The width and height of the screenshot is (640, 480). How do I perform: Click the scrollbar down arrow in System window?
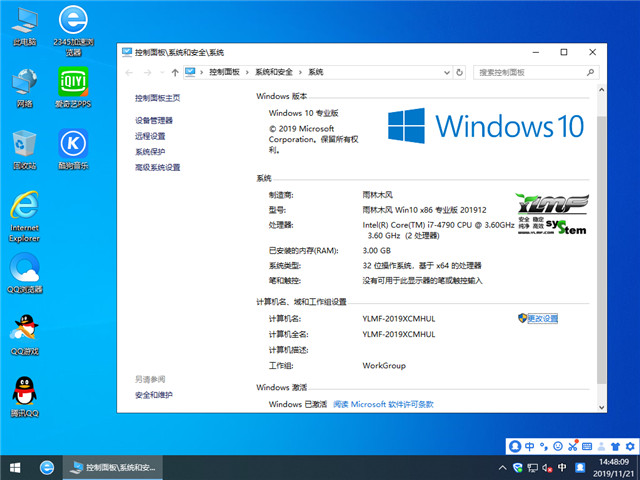click(x=601, y=407)
